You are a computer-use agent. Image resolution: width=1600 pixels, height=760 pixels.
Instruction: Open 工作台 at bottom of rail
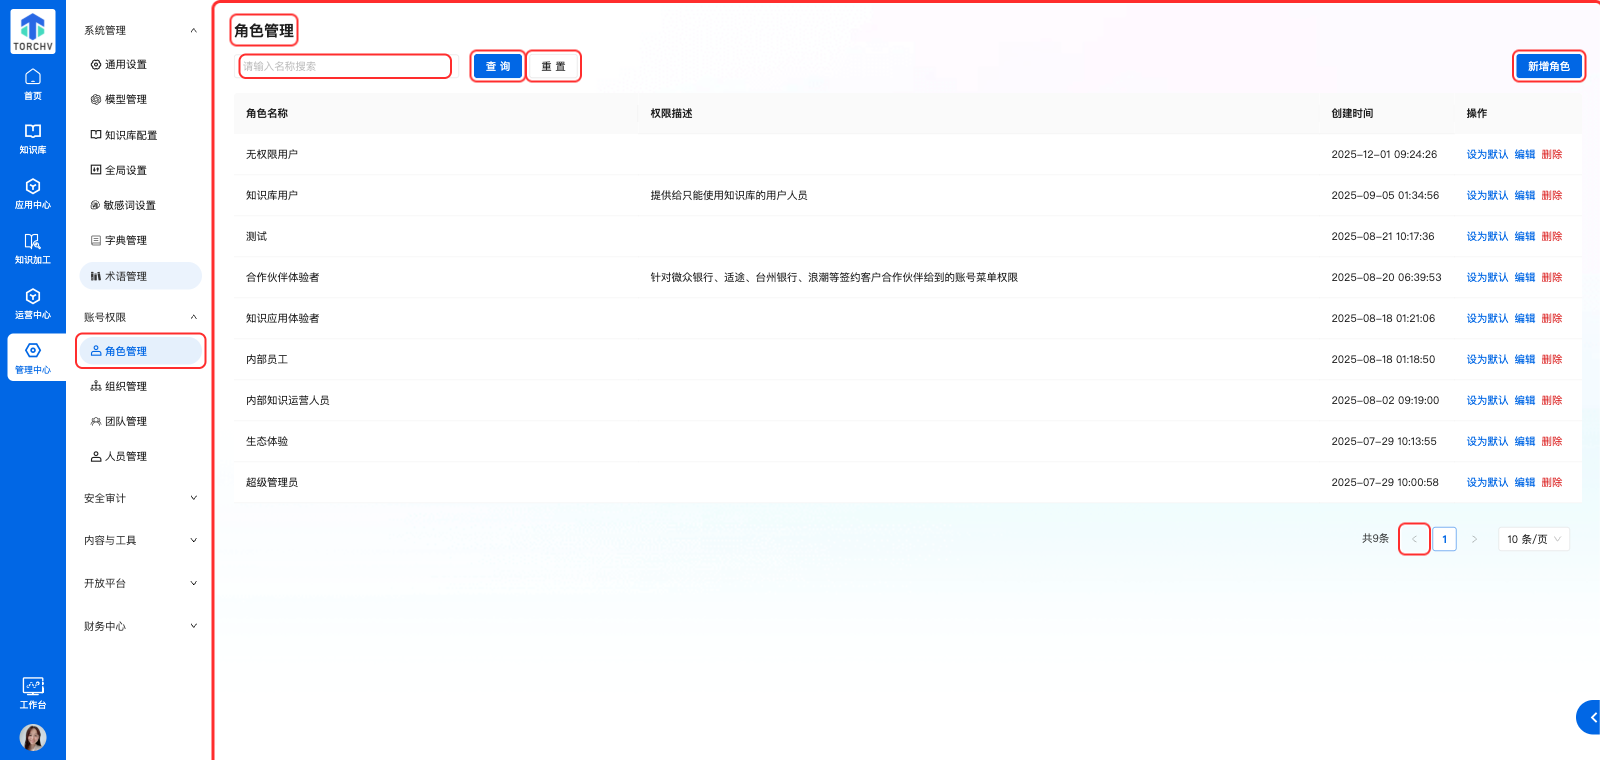tap(33, 693)
